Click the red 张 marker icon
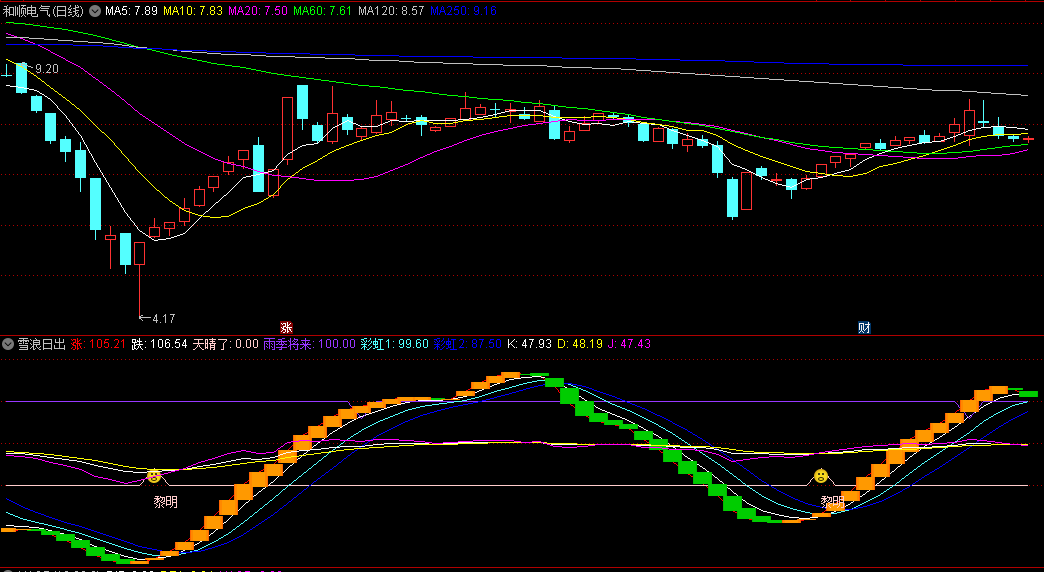1044x572 pixels. [286, 328]
